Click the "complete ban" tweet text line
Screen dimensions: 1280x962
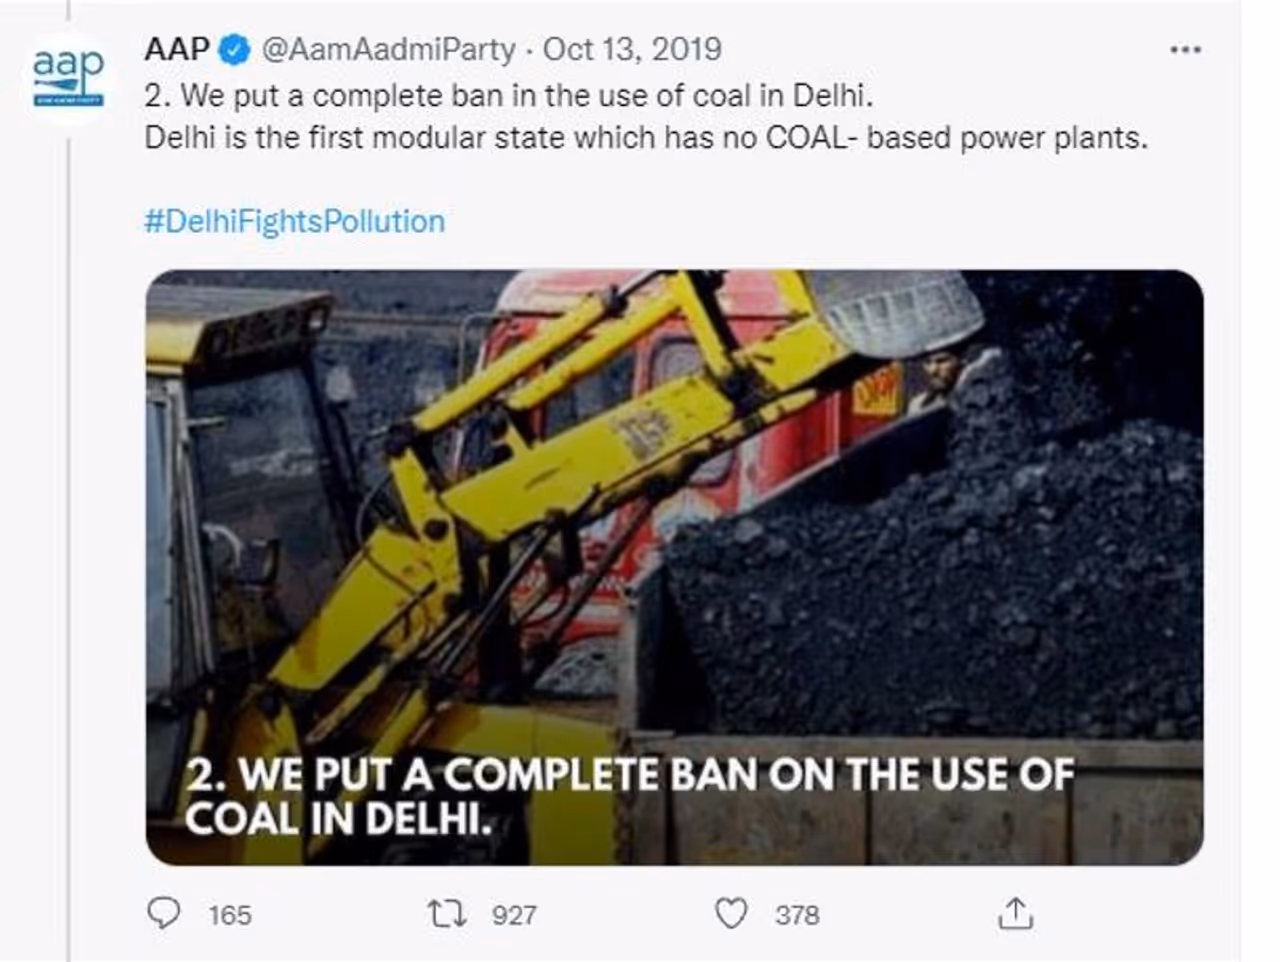pyautogui.click(x=509, y=96)
